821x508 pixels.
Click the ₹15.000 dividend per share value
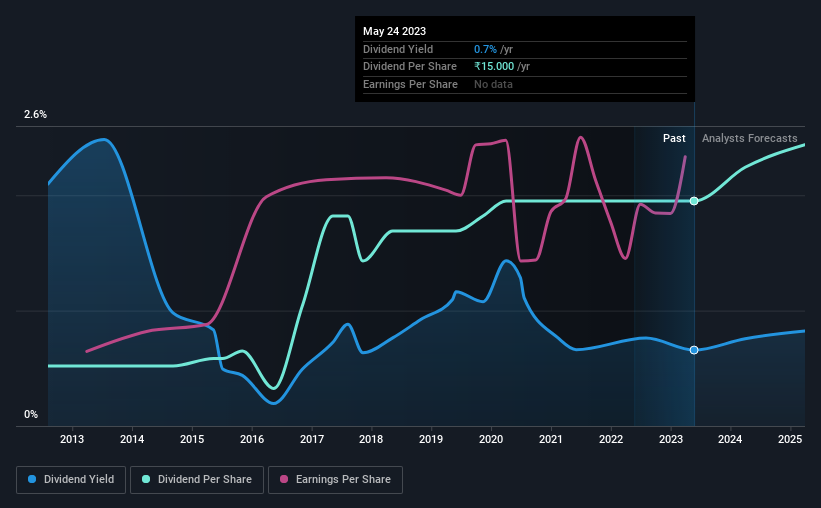pos(494,67)
